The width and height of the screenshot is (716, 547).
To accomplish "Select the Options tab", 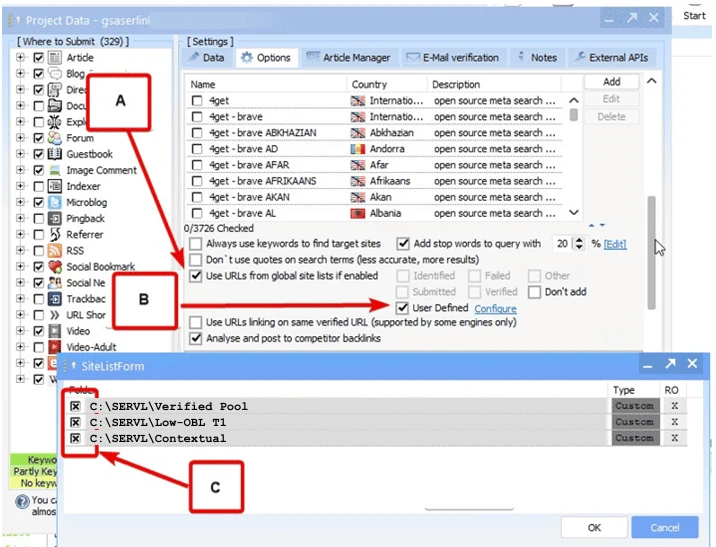I will tap(266, 58).
